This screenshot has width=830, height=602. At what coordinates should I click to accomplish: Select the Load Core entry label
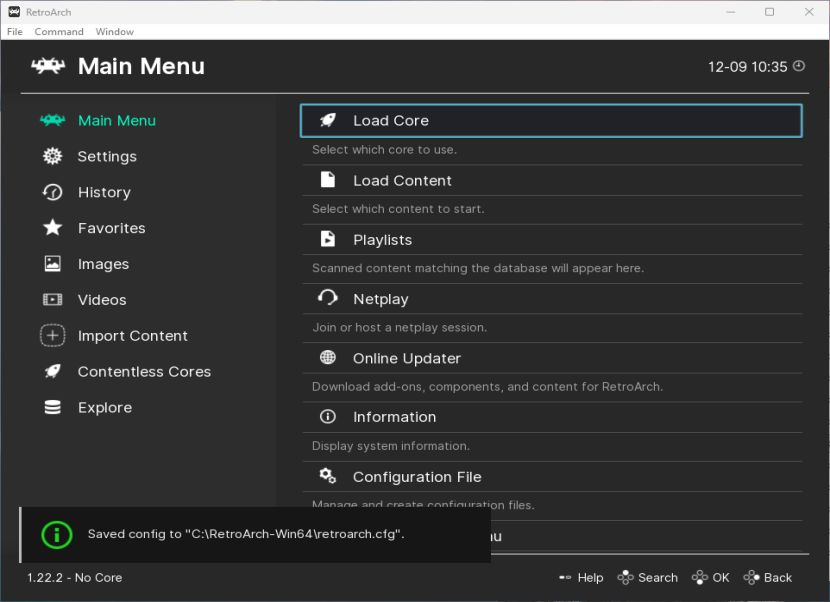pos(391,121)
